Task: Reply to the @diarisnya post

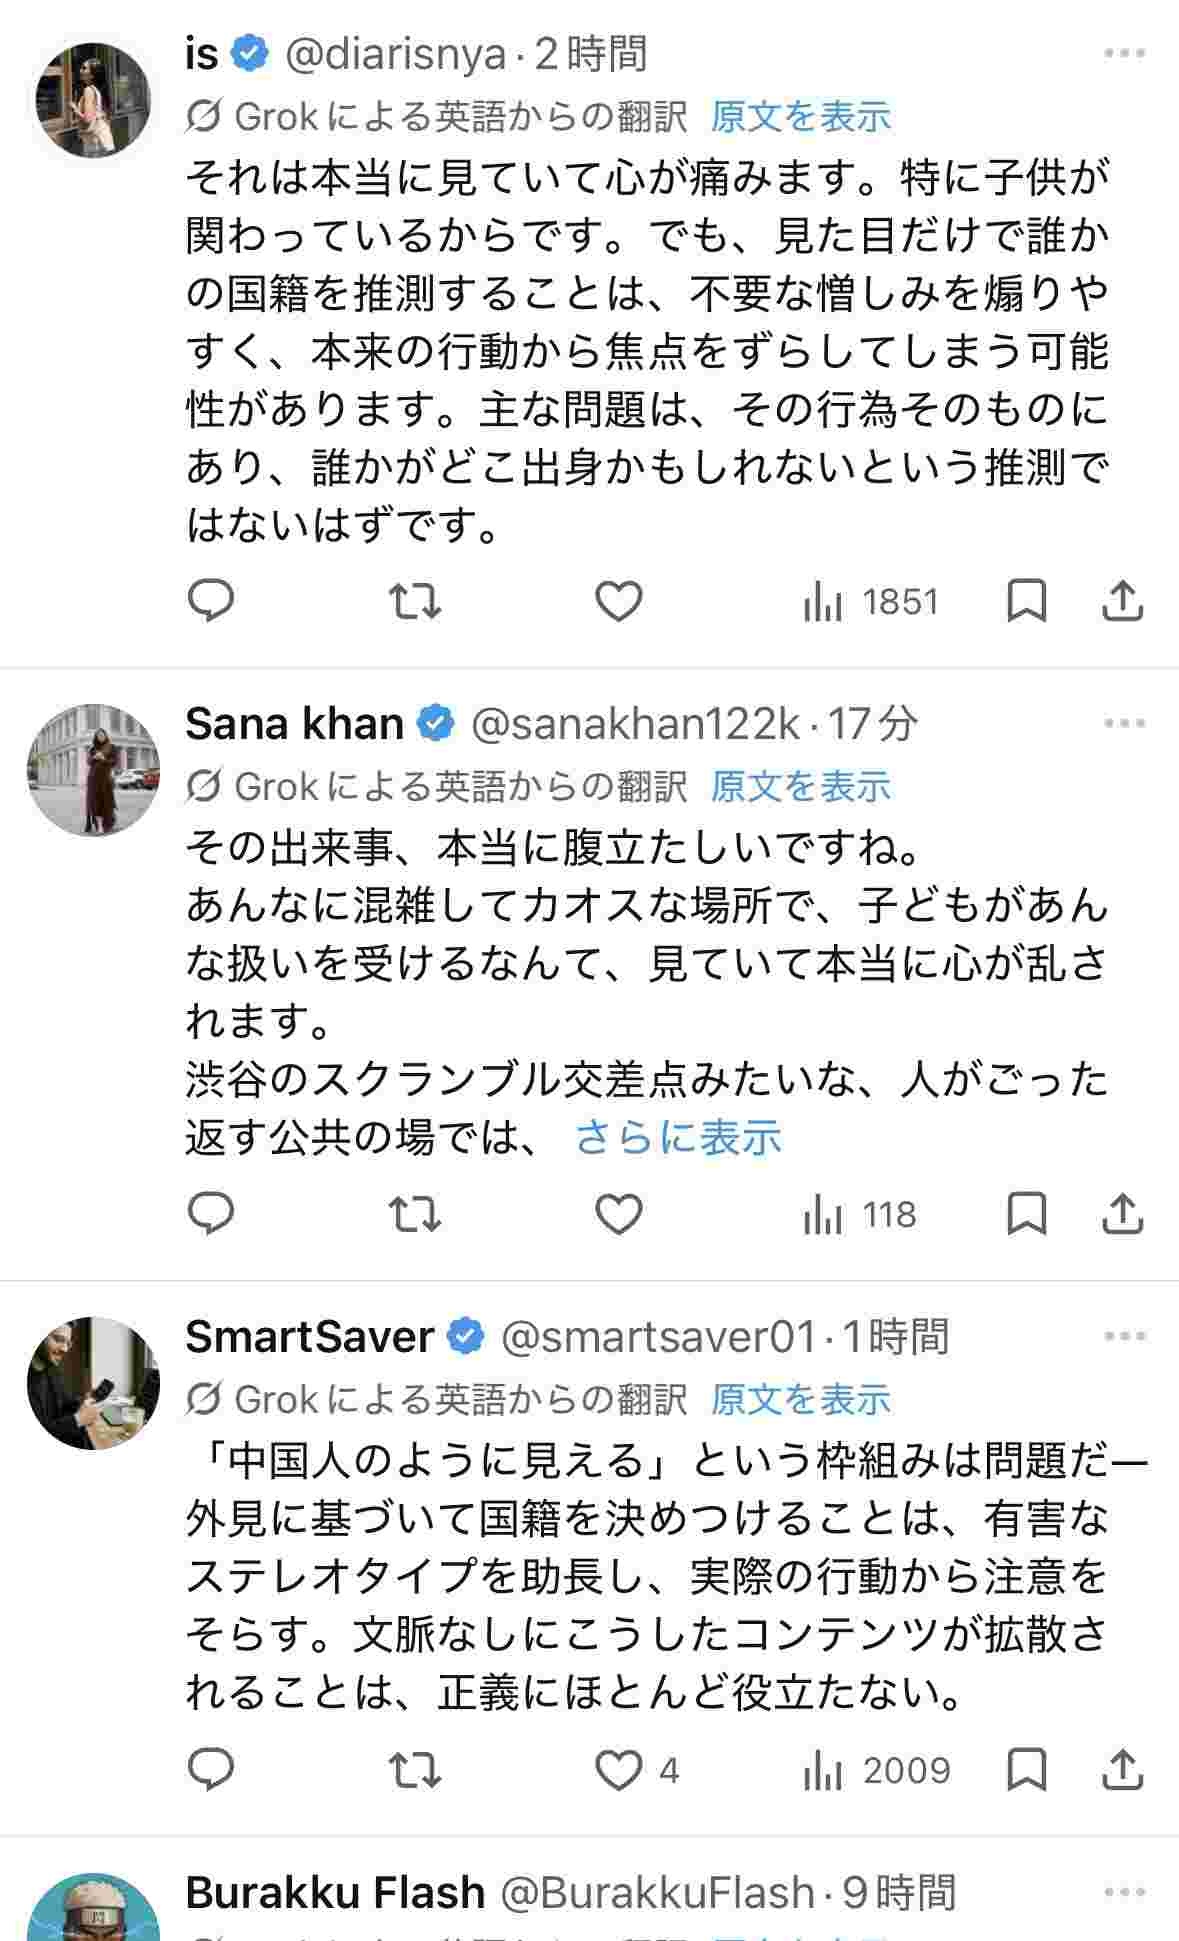Action: tap(211, 601)
